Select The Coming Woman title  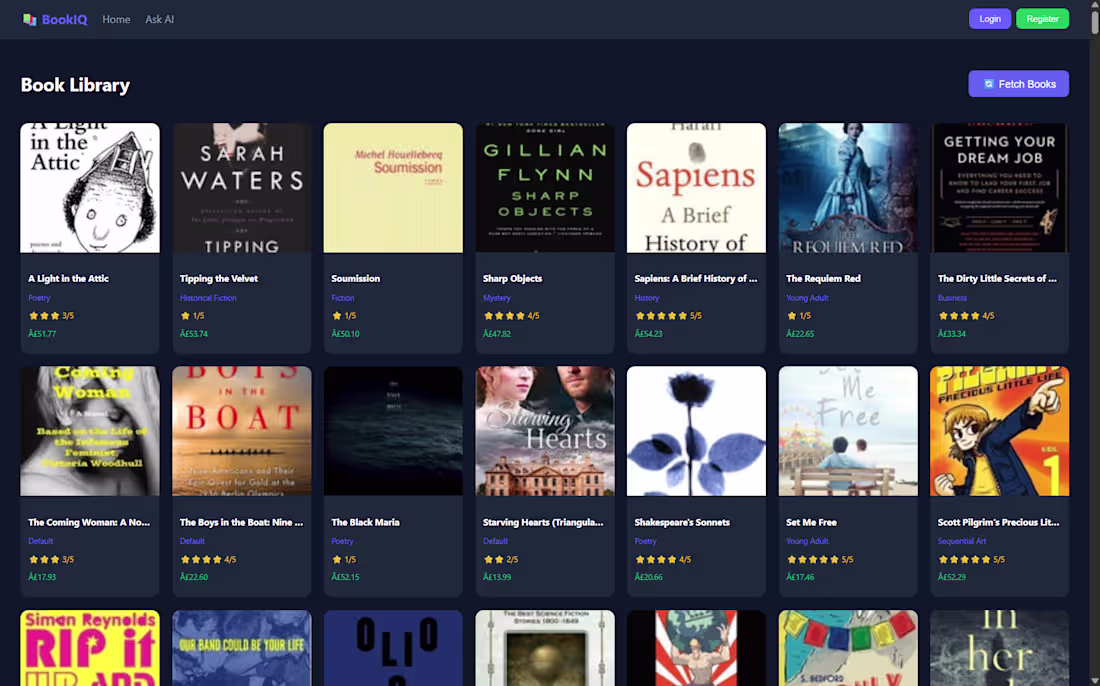click(89, 523)
